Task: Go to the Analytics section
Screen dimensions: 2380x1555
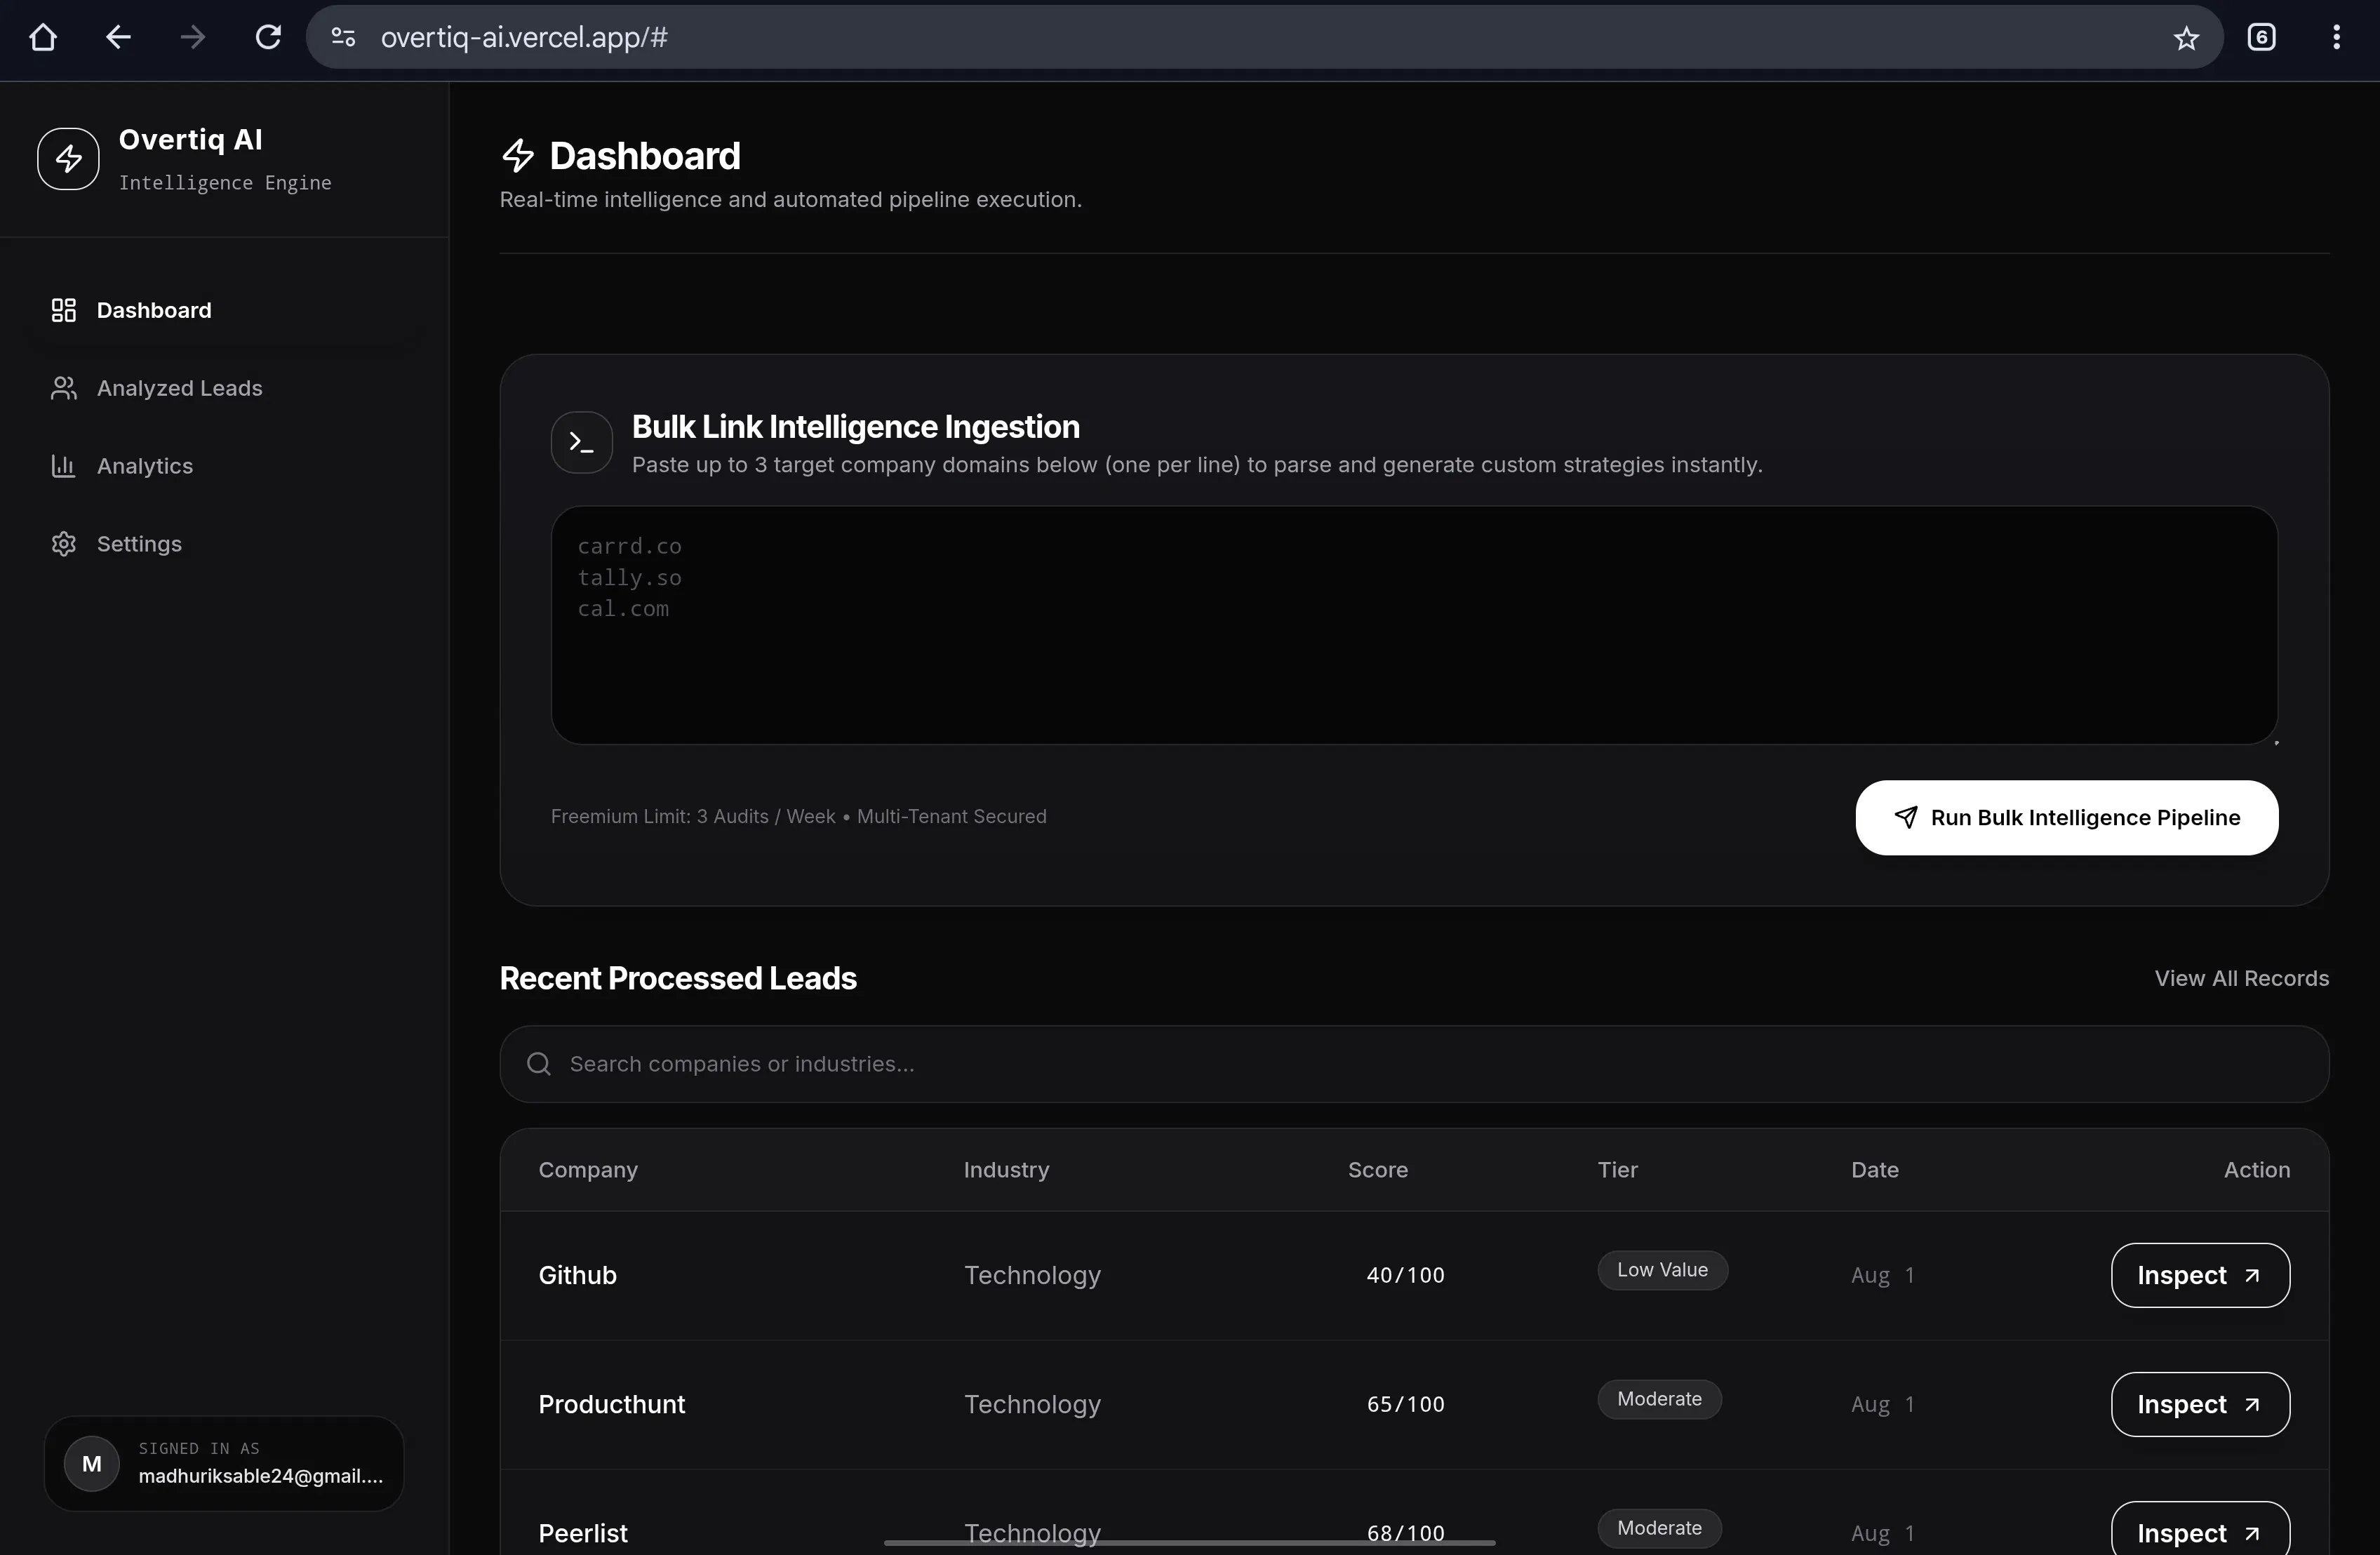Action: pos(223,466)
